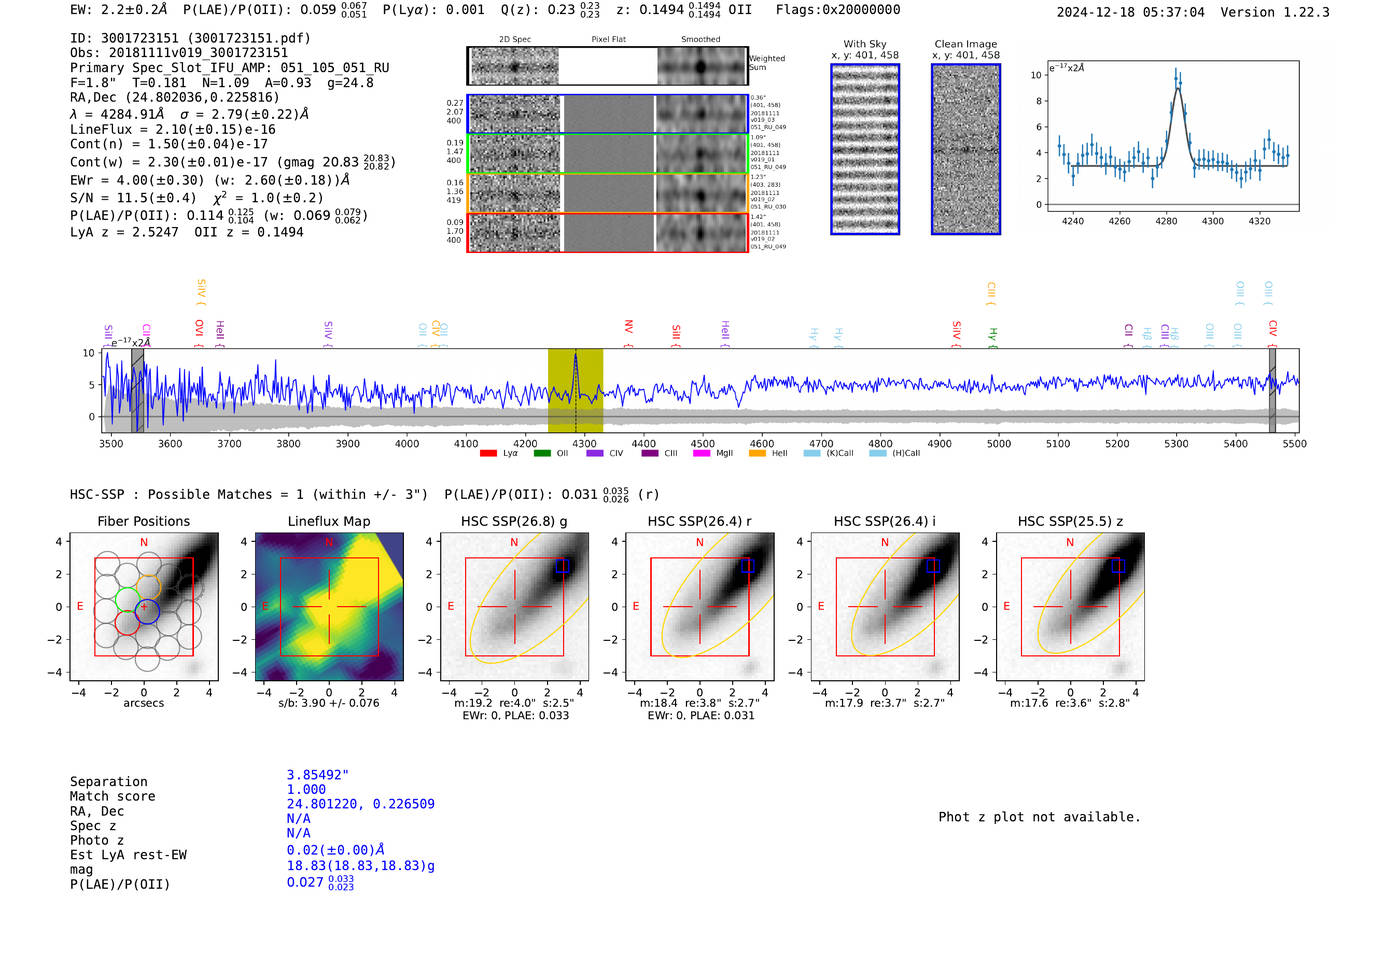1400x953 pixels.
Task: Open the HSC SSP(26.8) g image
Action: tap(514, 607)
